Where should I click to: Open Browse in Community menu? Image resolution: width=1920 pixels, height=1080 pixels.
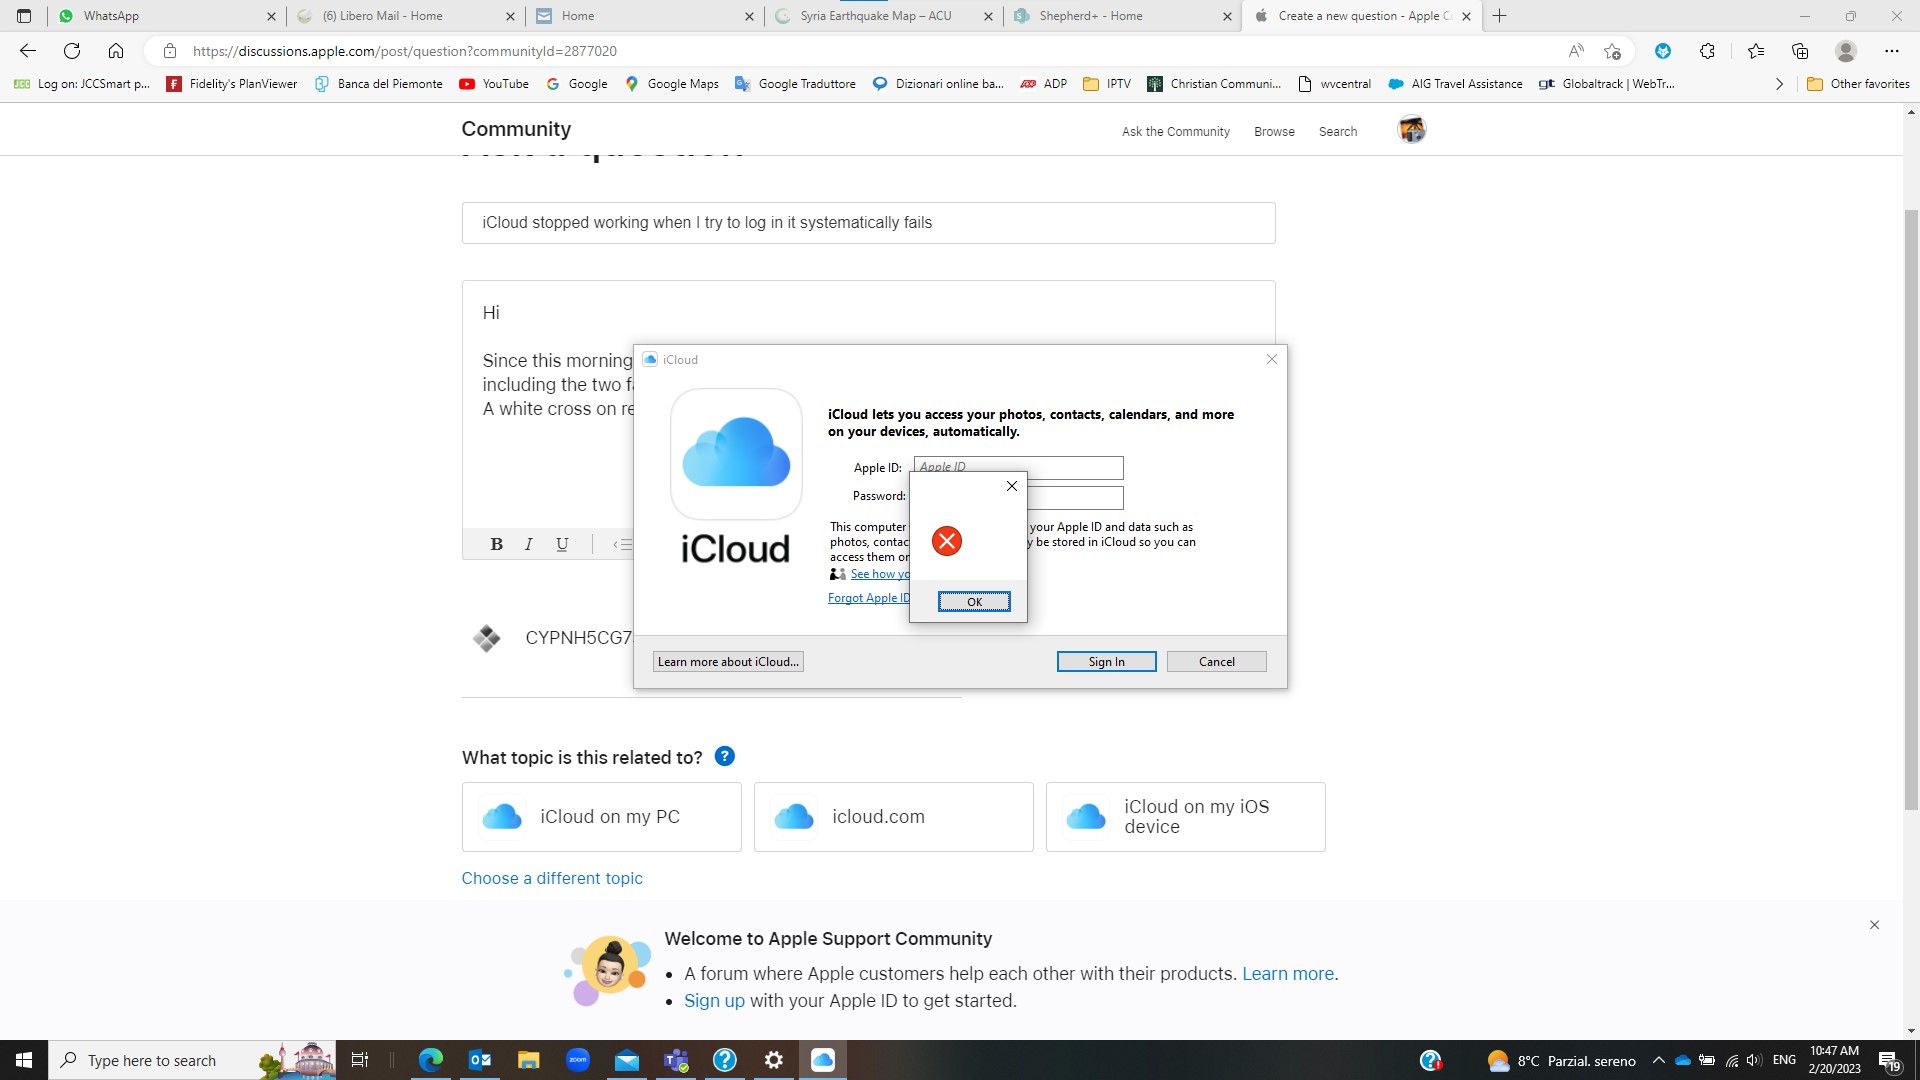point(1274,131)
